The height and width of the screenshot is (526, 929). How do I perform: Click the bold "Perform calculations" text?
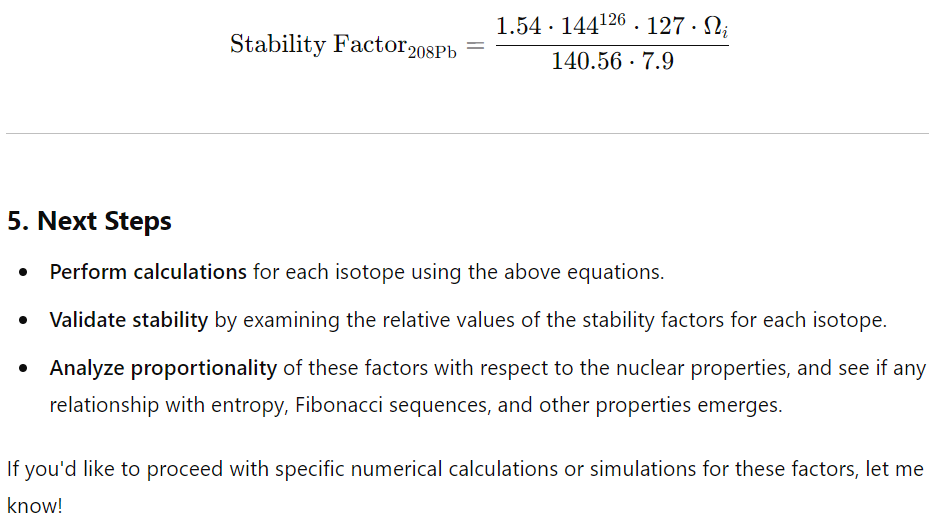point(148,272)
